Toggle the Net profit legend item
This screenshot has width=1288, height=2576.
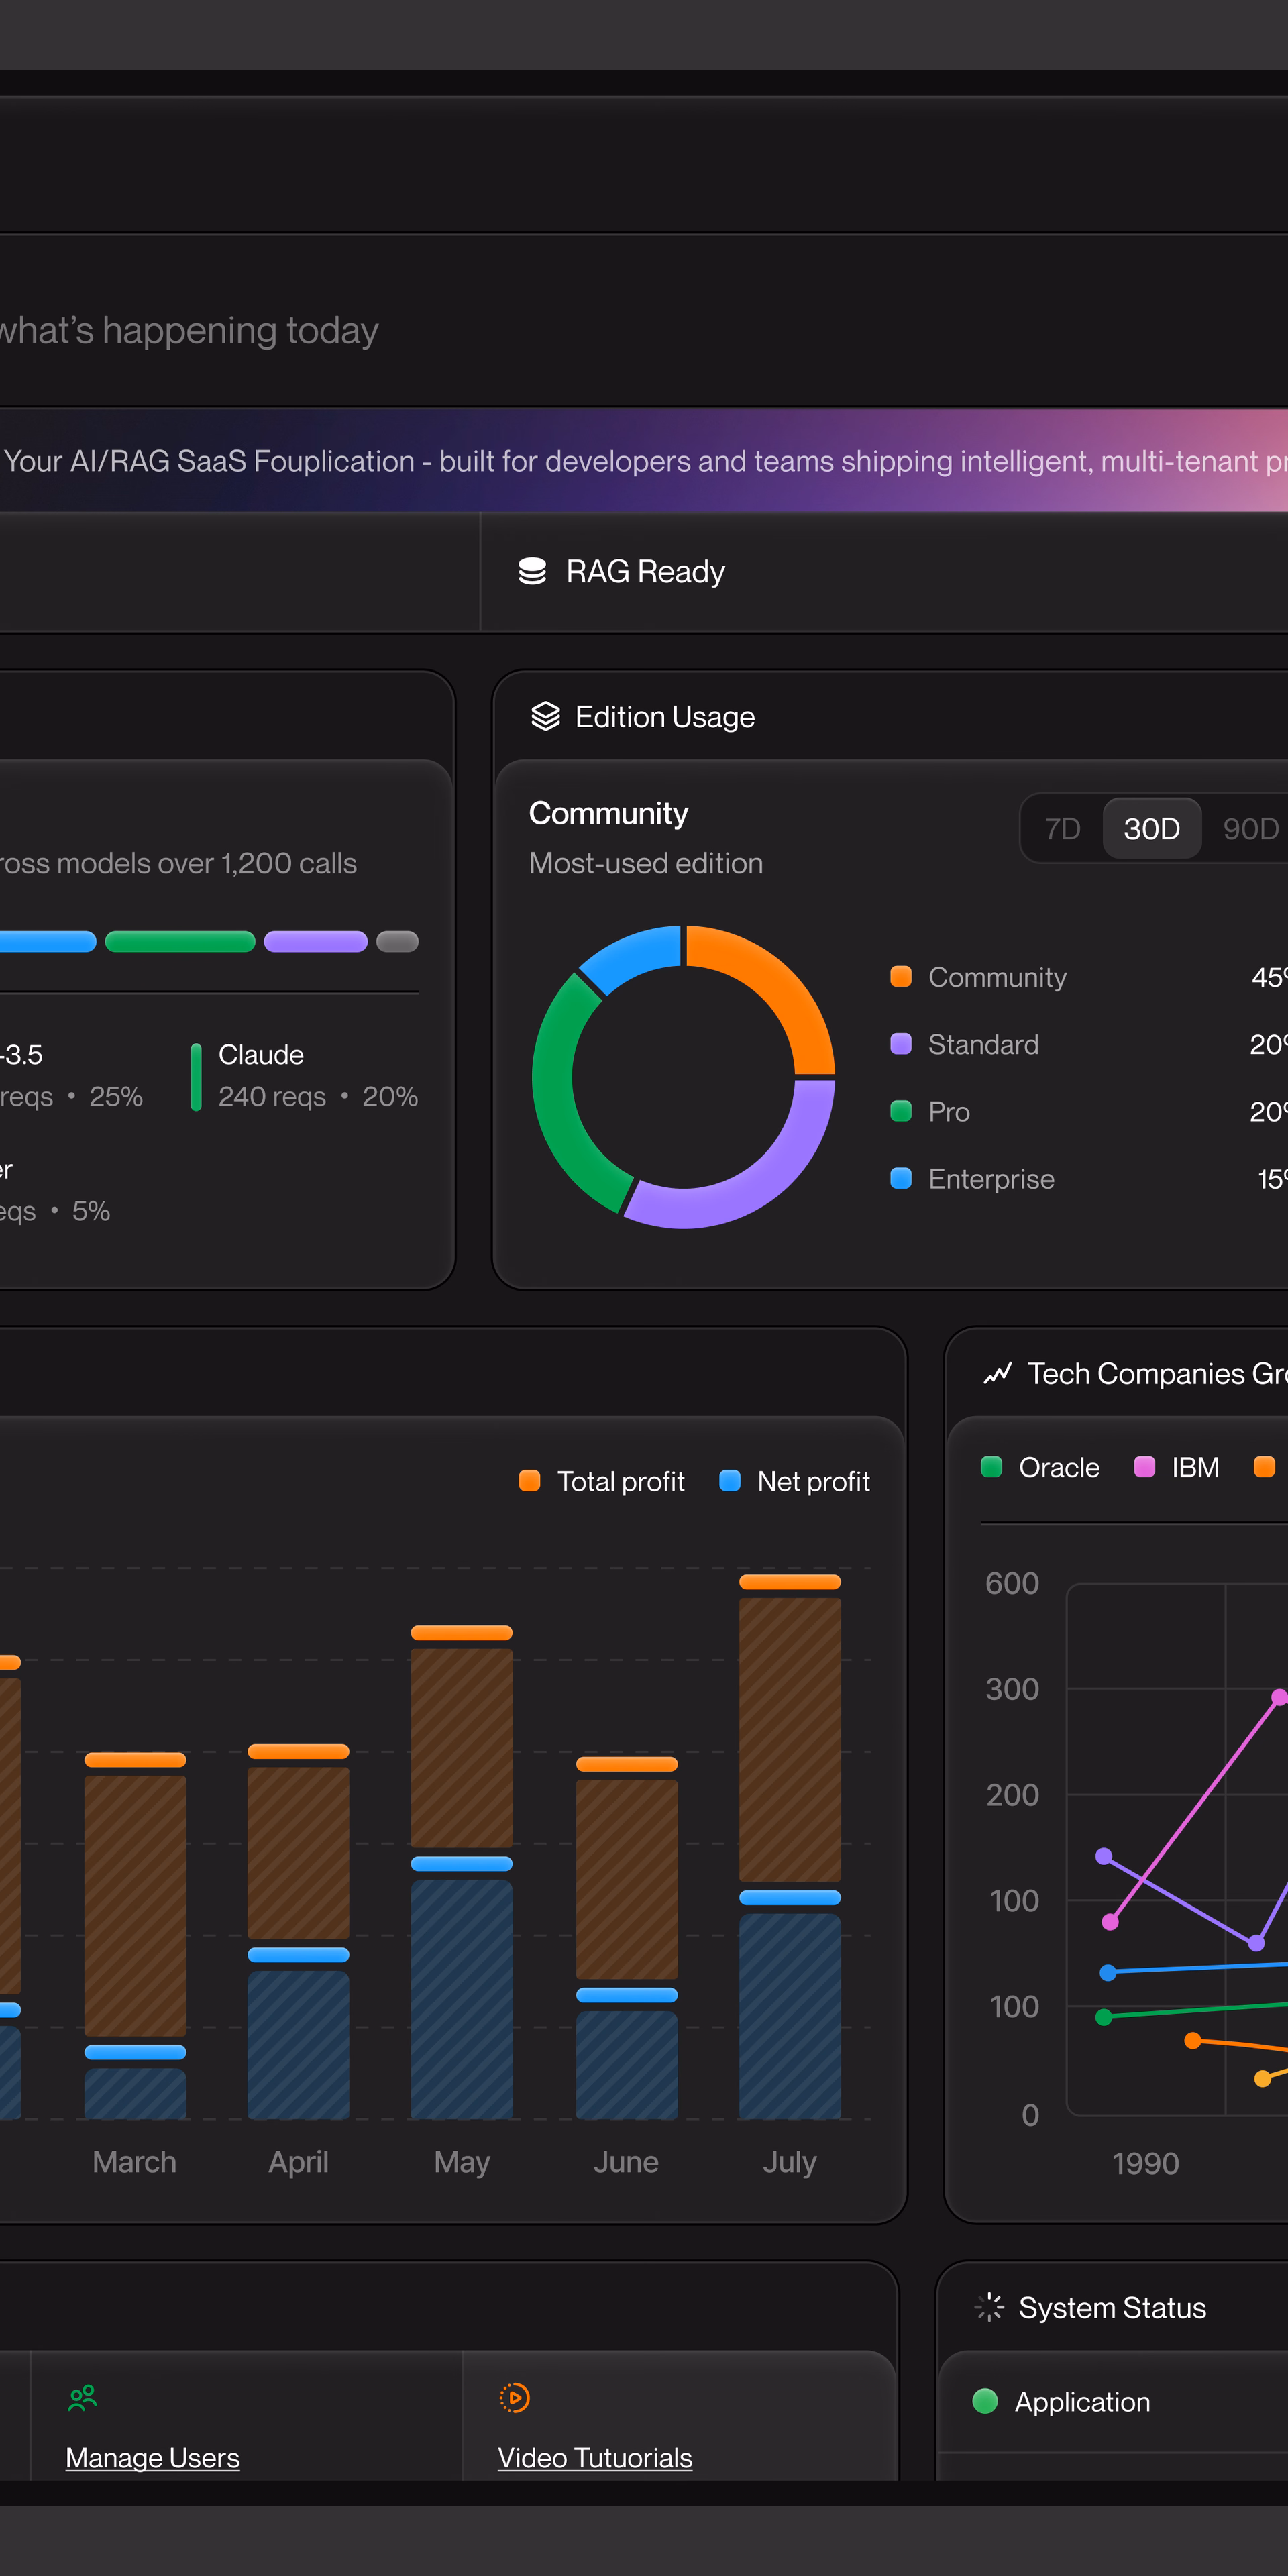pyautogui.click(x=795, y=1481)
